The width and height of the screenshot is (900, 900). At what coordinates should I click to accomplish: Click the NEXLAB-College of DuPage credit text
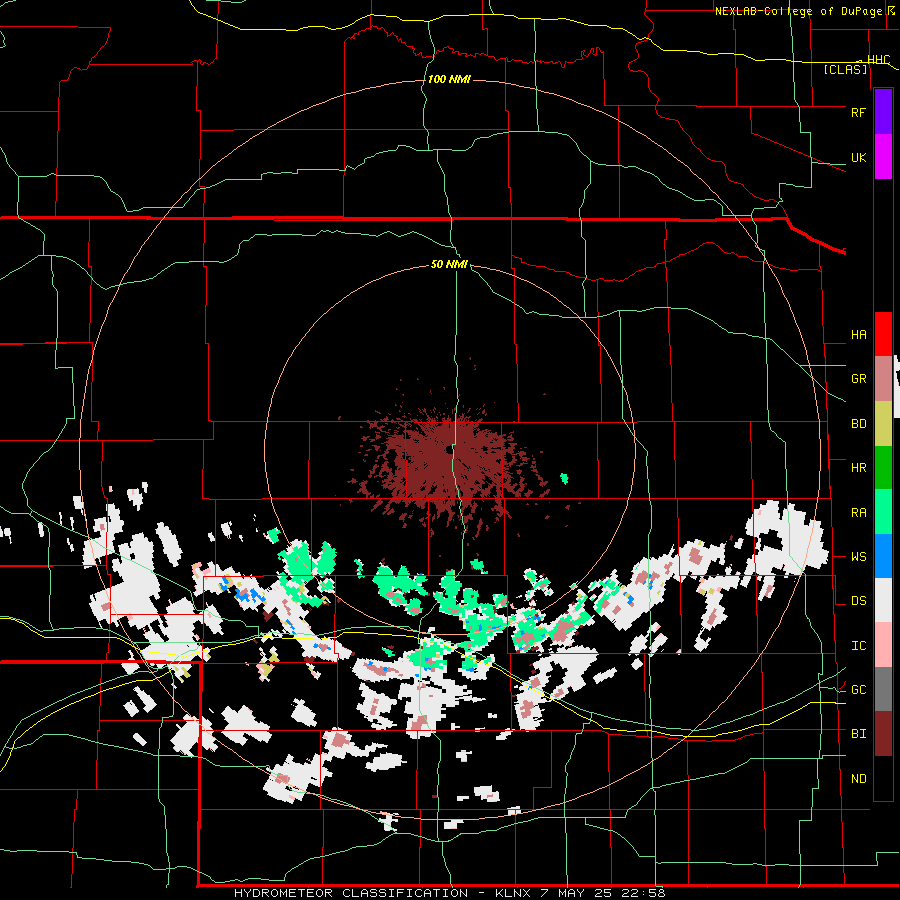tap(798, 11)
